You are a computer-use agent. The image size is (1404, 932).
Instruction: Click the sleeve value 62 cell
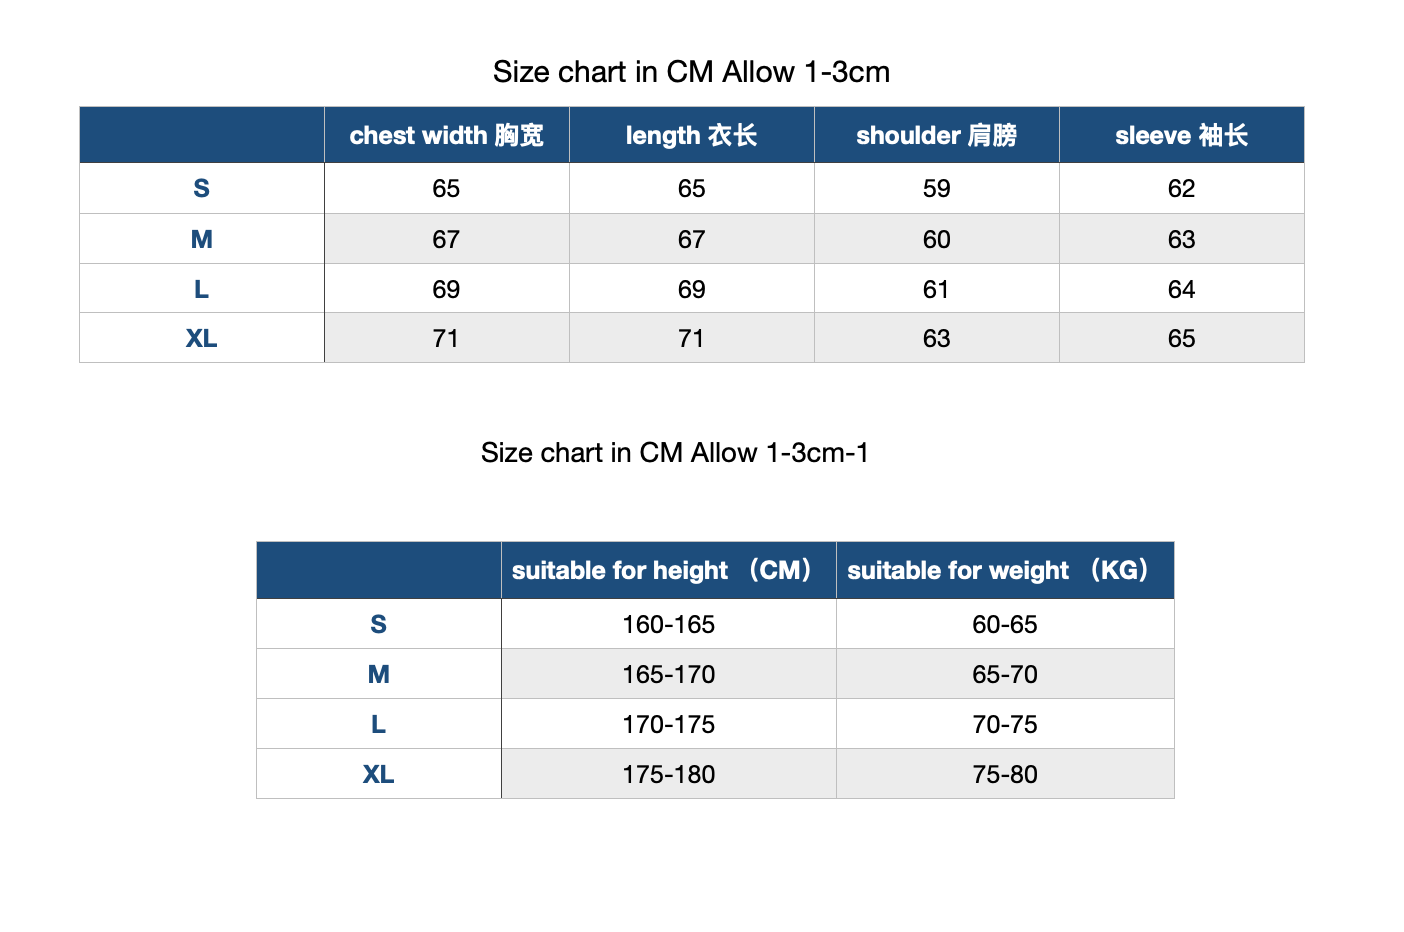click(1182, 188)
